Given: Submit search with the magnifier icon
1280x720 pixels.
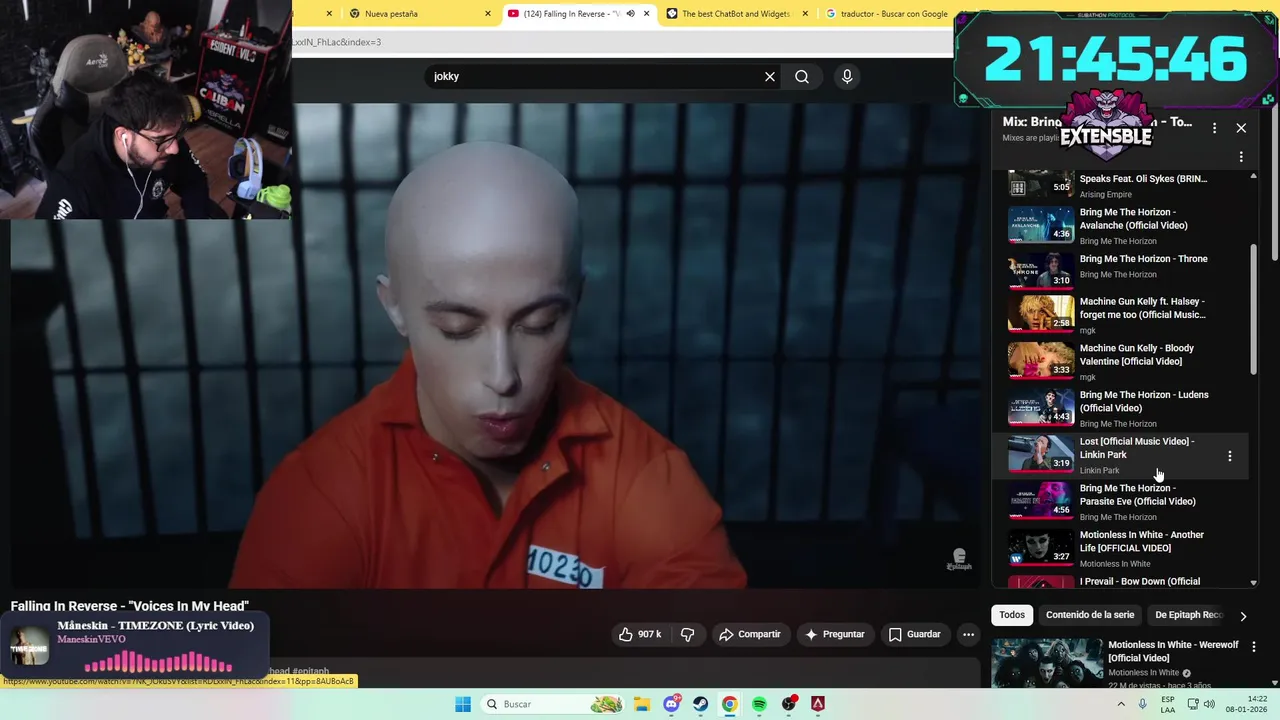Looking at the screenshot, I should 802,77.
